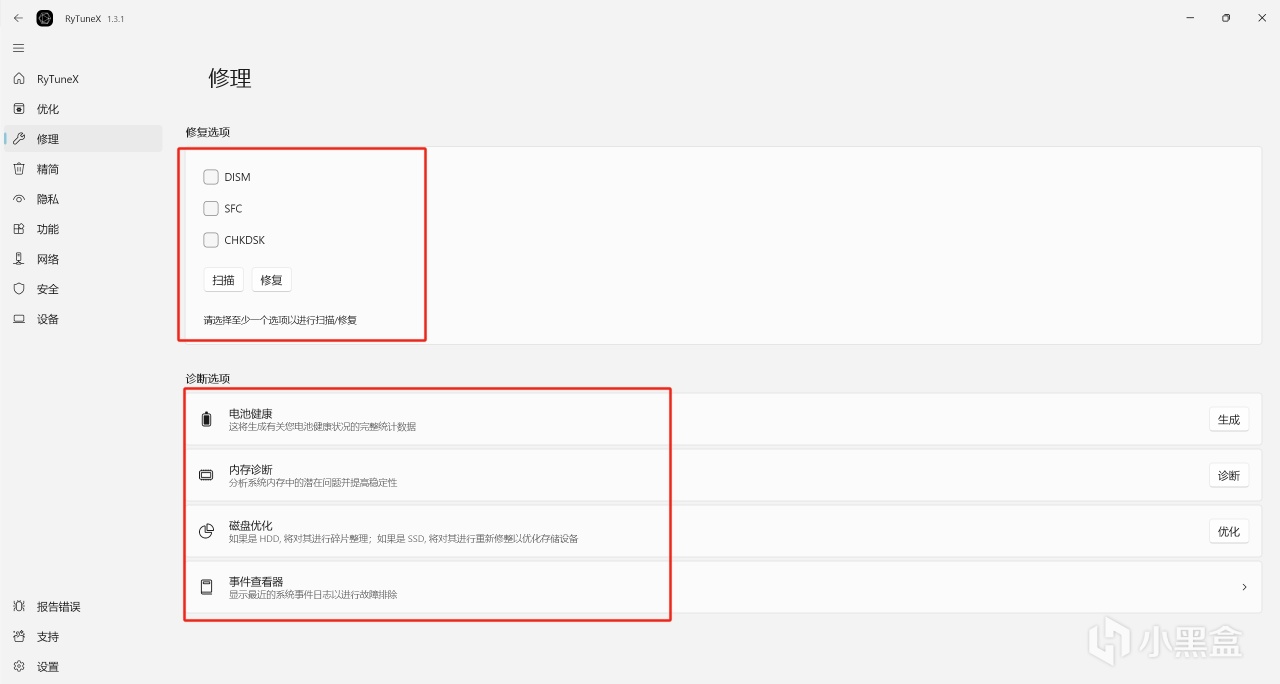This screenshot has width=1280, height=684.
Task: Enable the CHKDSK checkbox
Action: coord(211,240)
